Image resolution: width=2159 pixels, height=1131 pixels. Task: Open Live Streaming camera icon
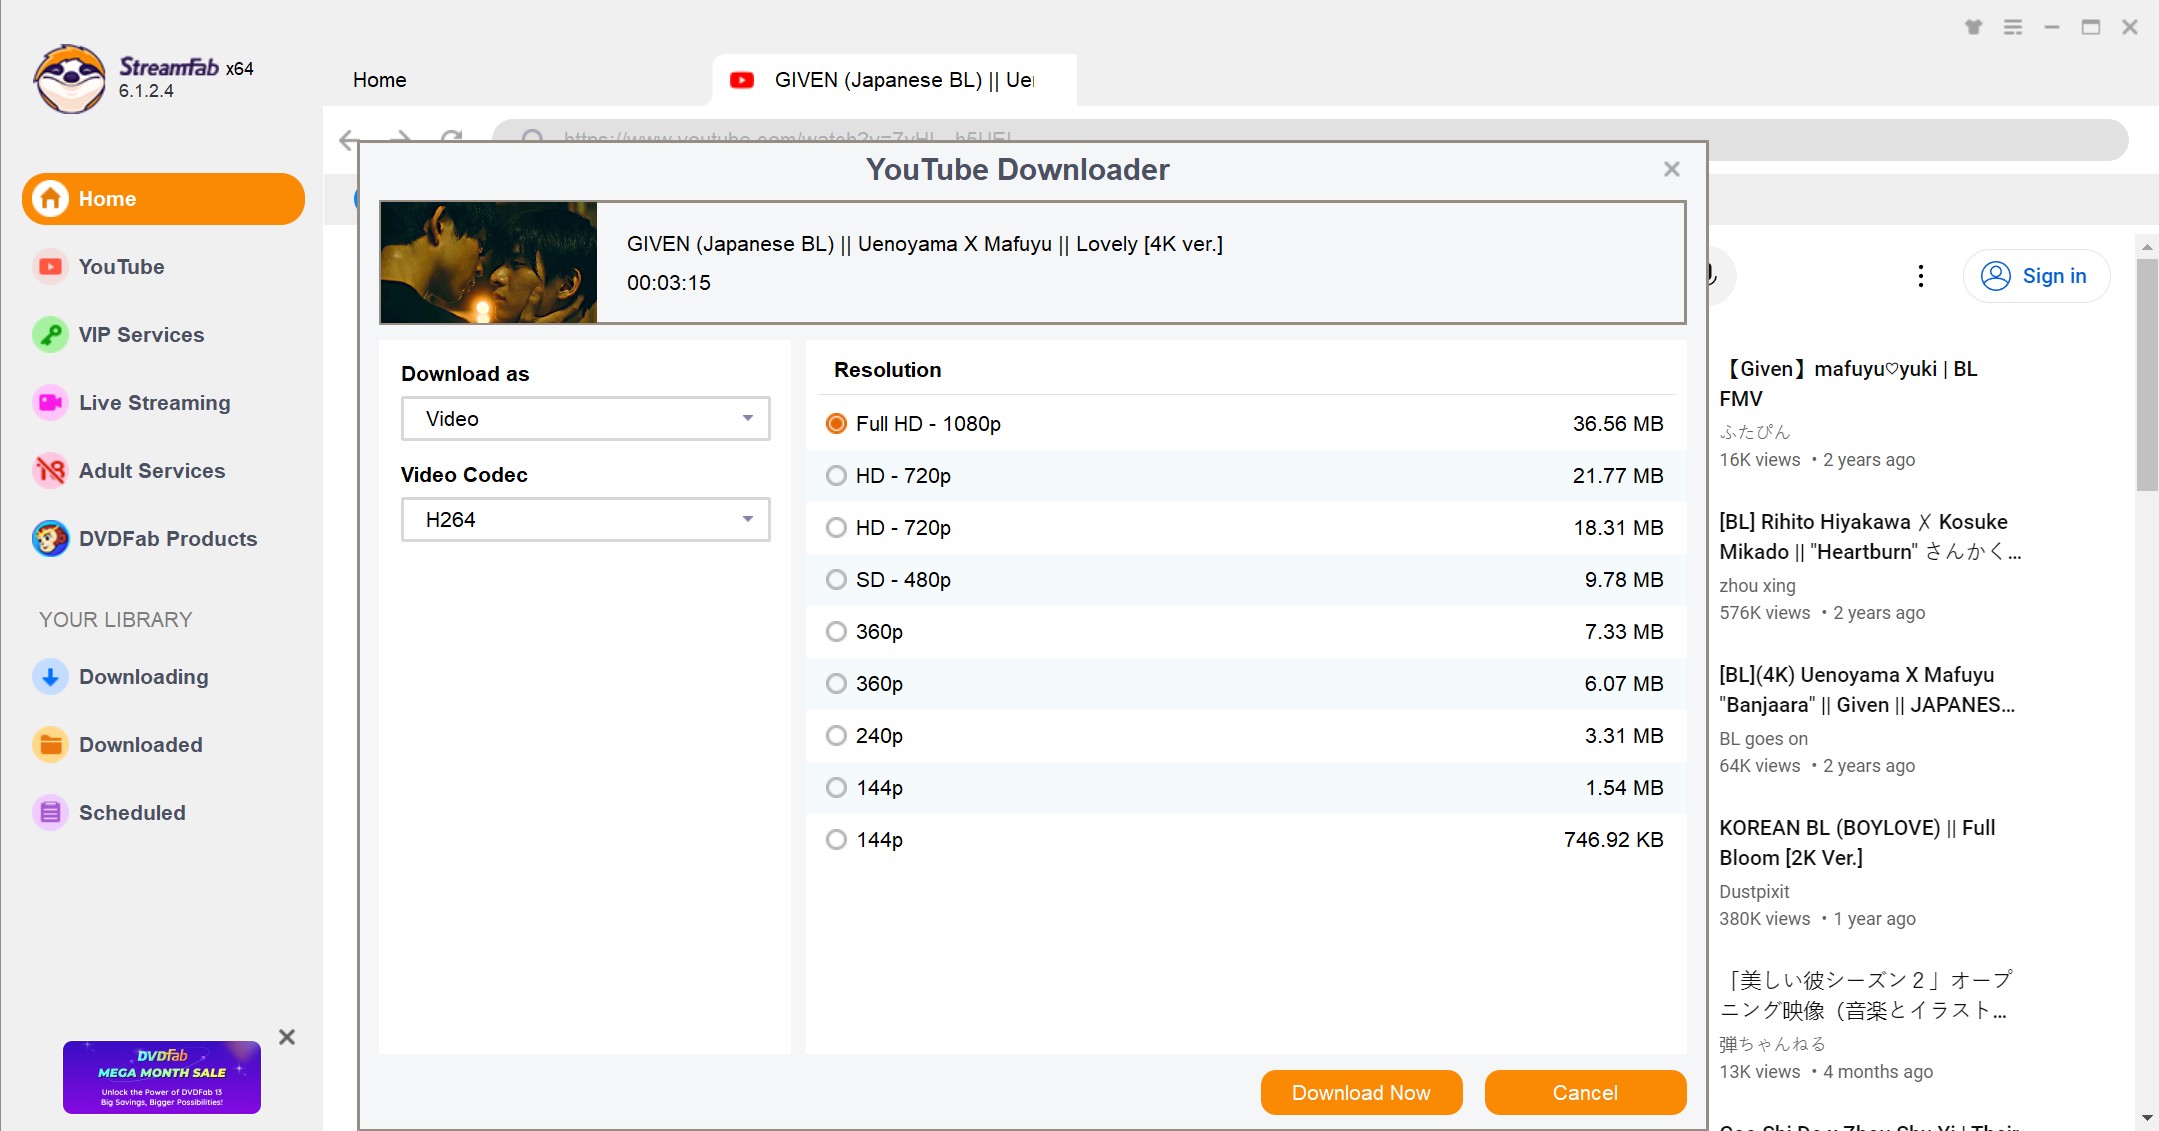(50, 403)
